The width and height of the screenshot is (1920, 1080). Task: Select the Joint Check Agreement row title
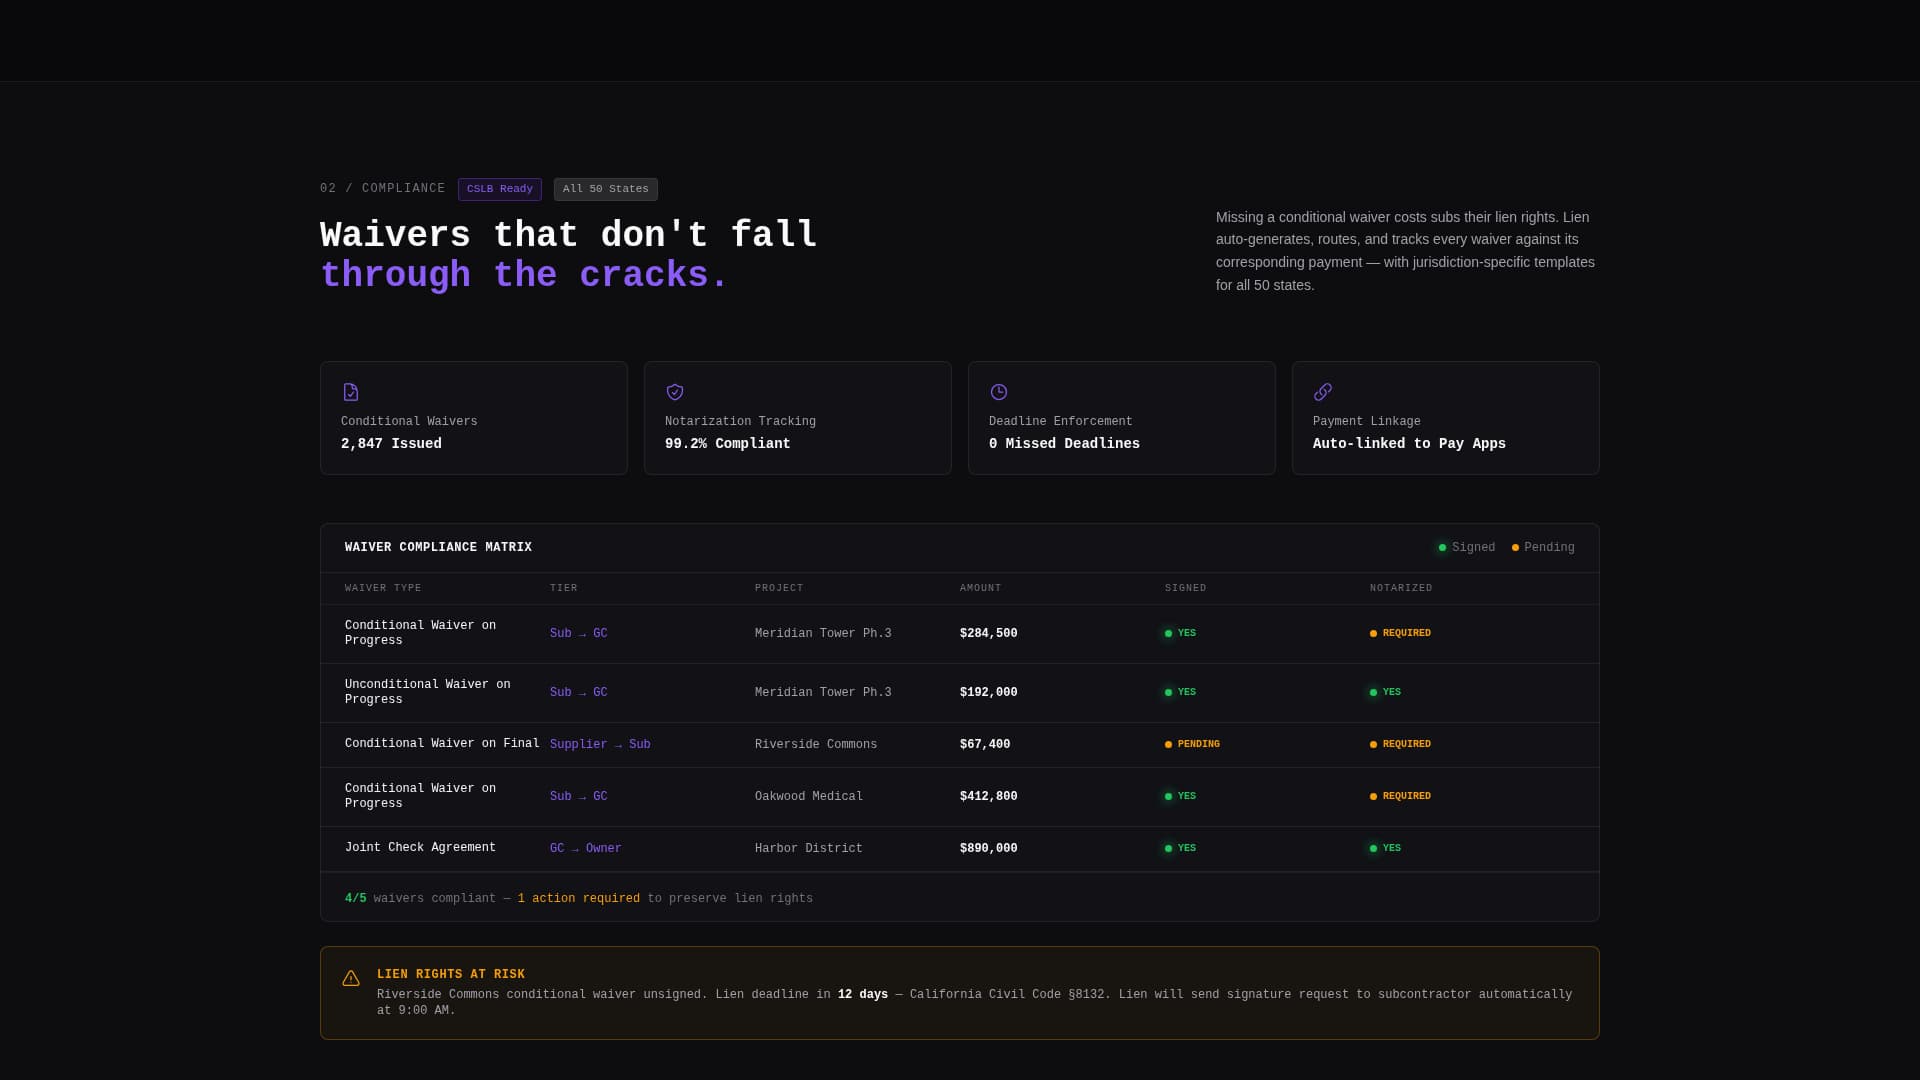(420, 848)
